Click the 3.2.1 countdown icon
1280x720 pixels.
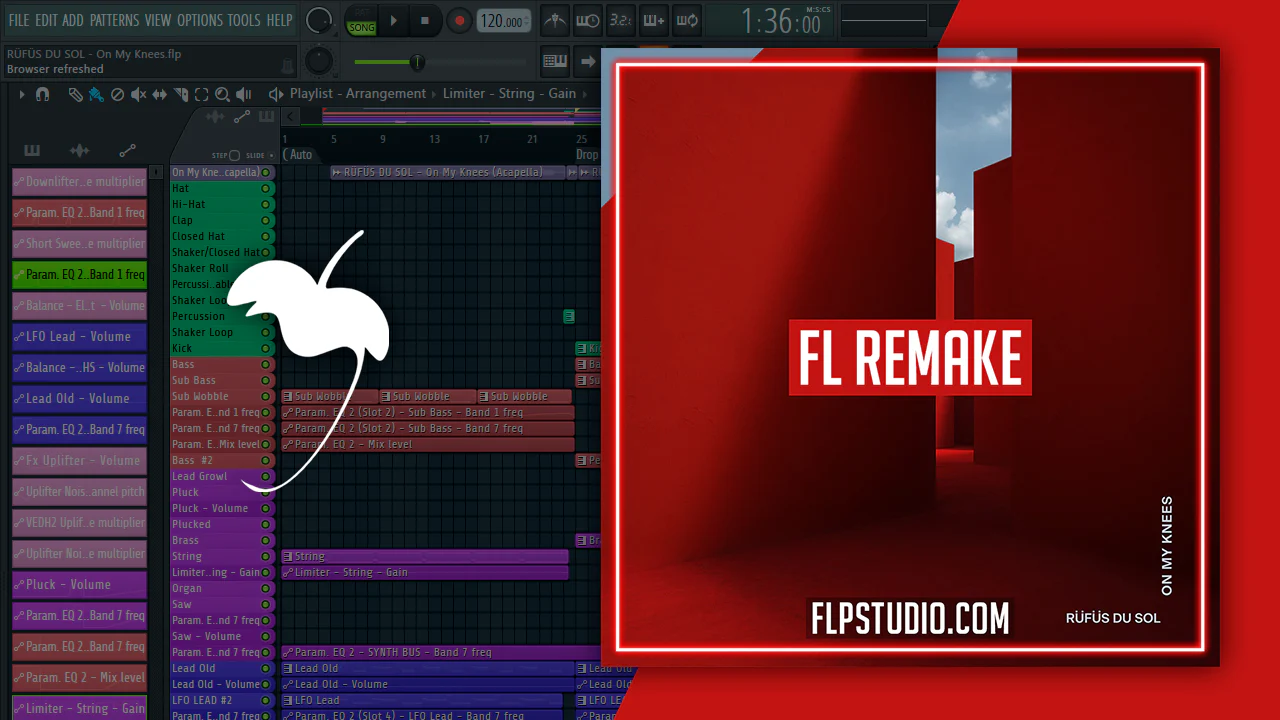[621, 20]
